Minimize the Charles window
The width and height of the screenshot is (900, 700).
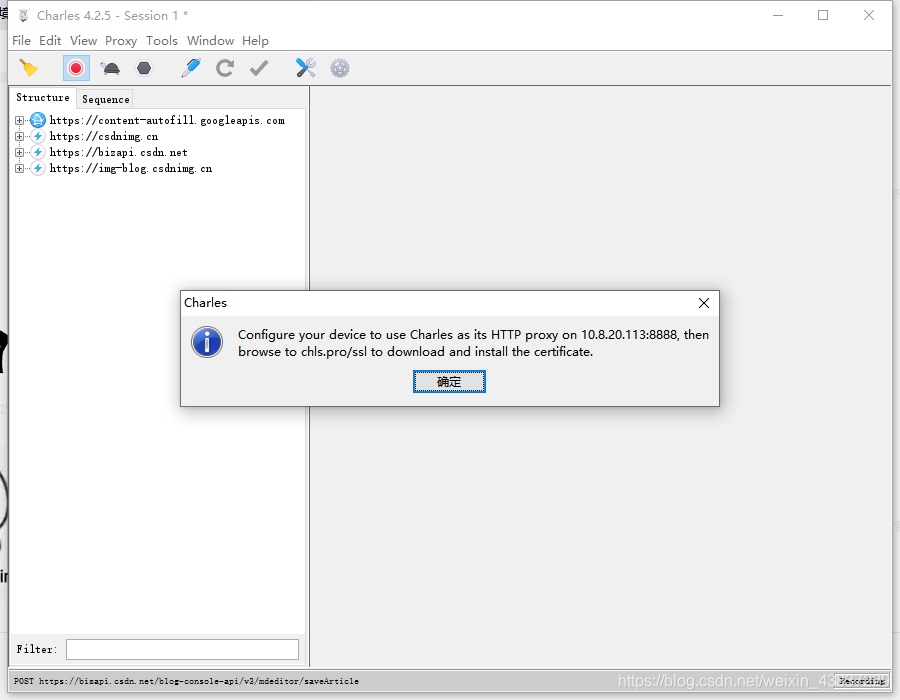[x=778, y=15]
